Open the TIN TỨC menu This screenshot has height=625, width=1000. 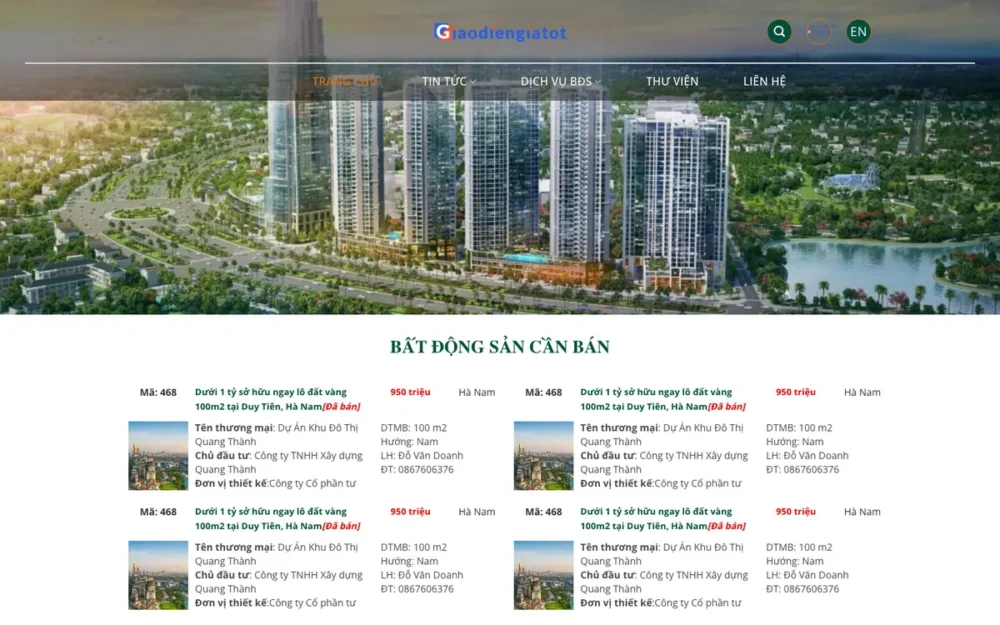point(444,82)
